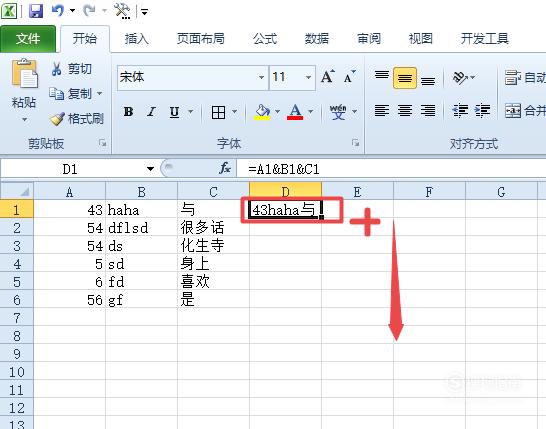
Task: Click the fill color paint bucket icon
Action: (263, 112)
